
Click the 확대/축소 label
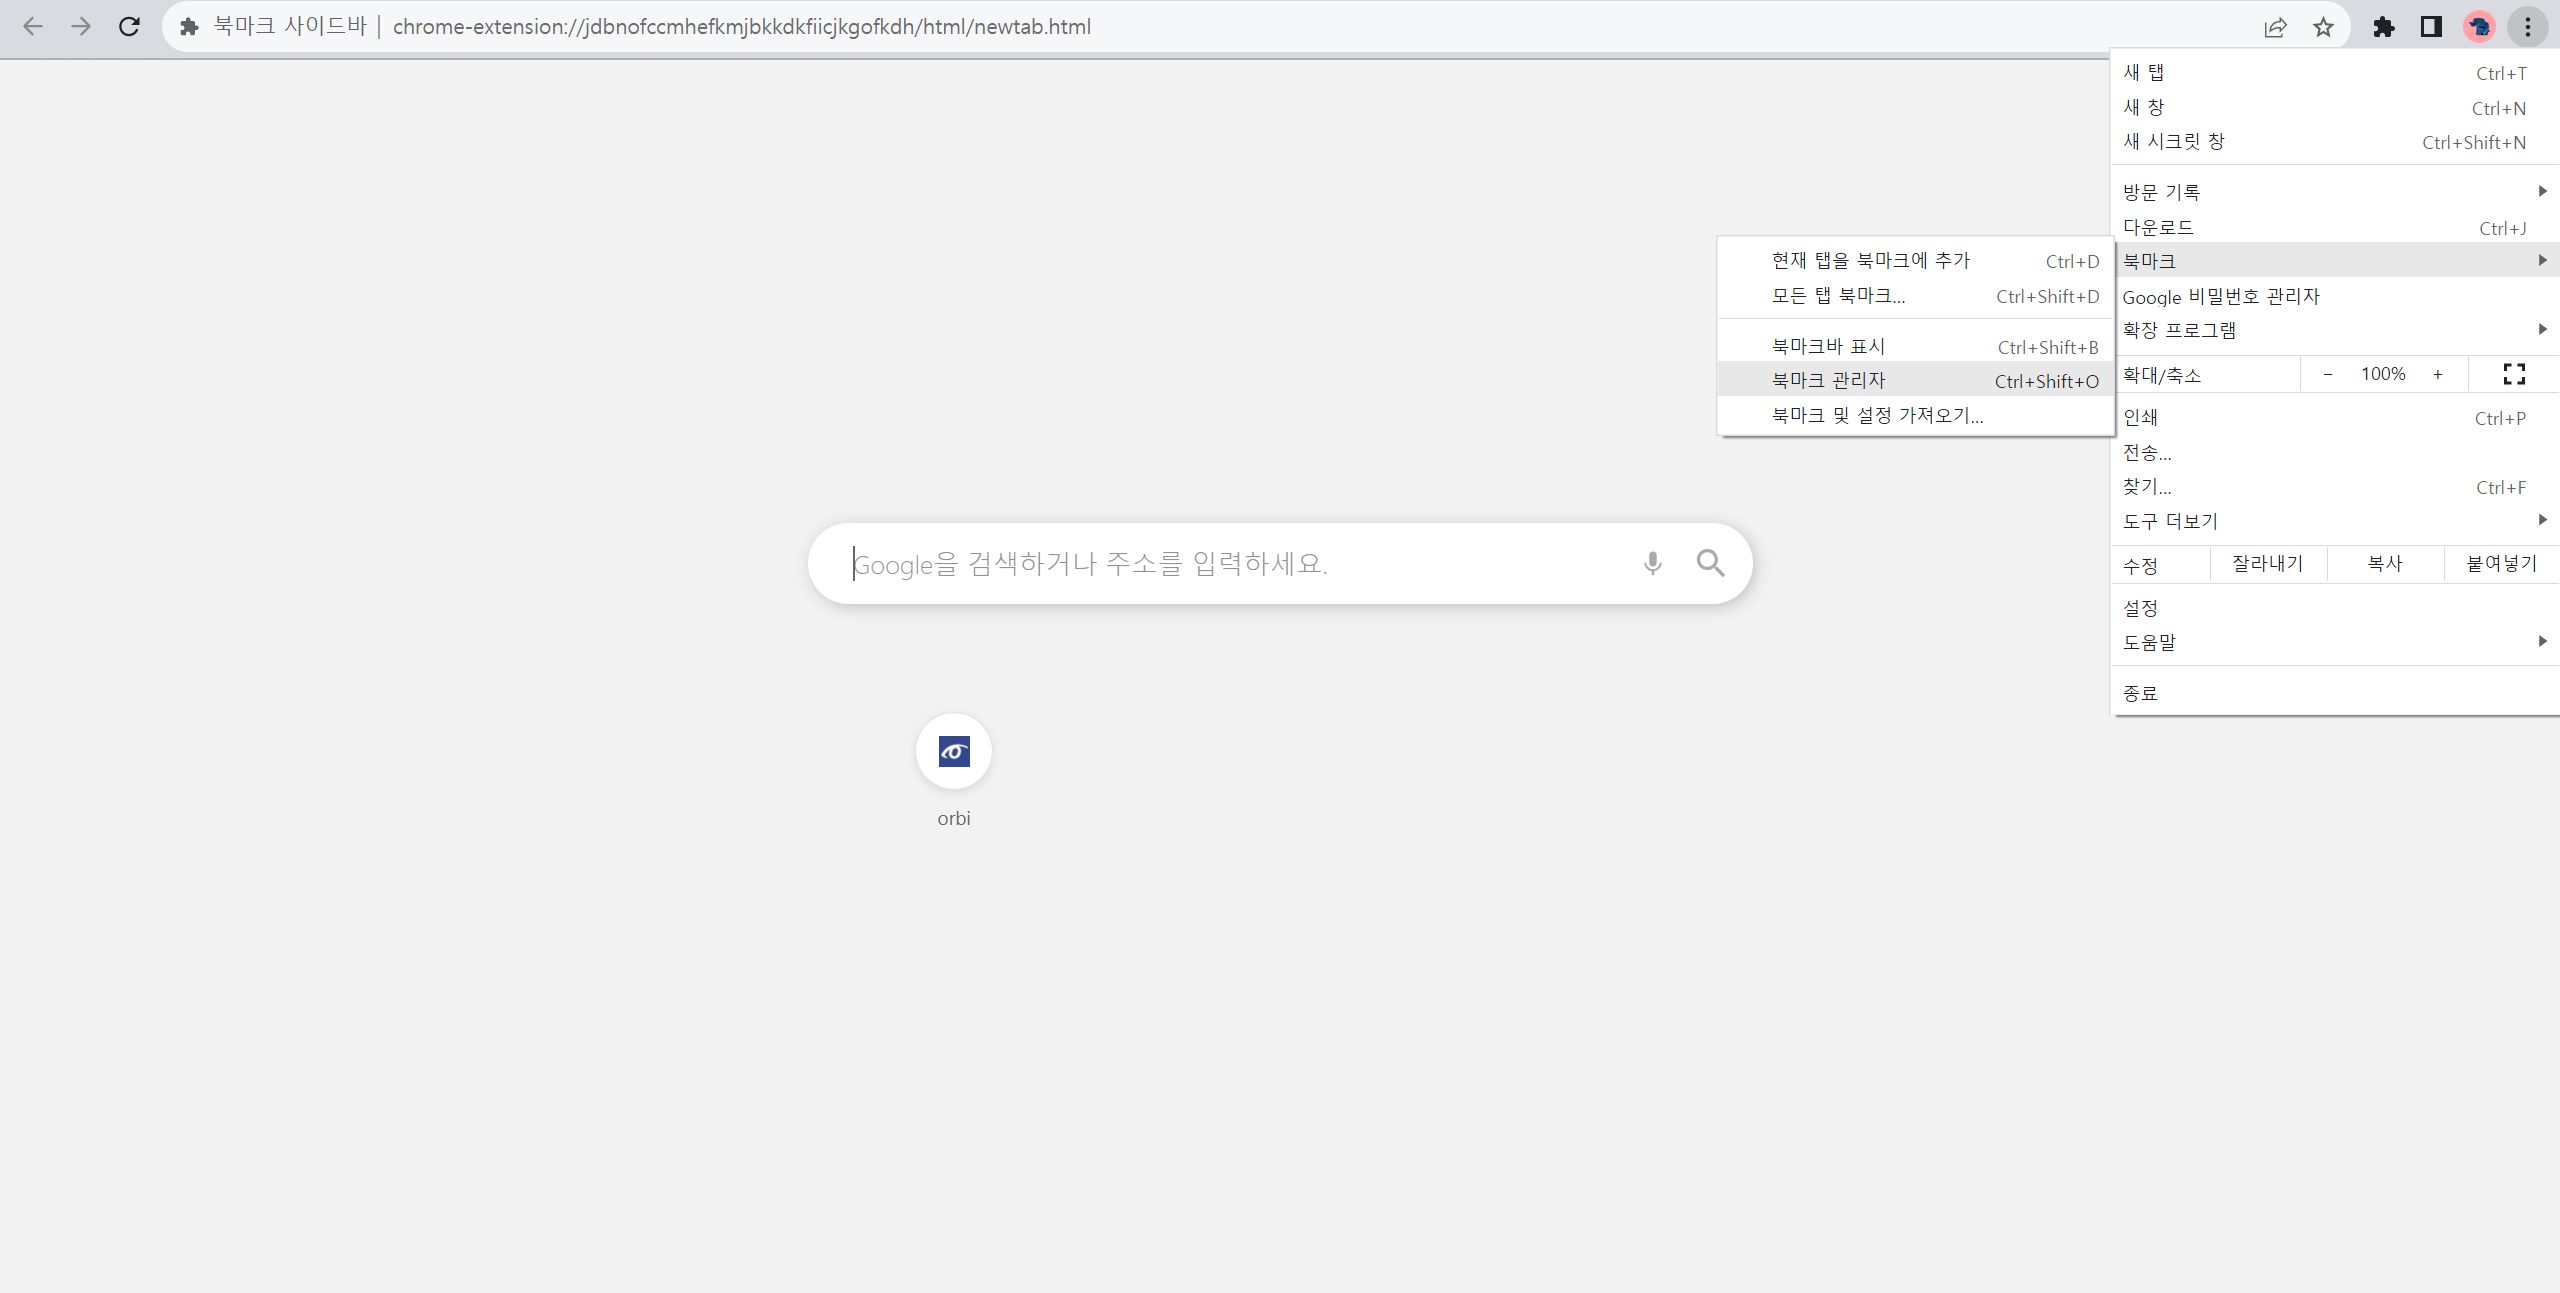tap(2162, 376)
